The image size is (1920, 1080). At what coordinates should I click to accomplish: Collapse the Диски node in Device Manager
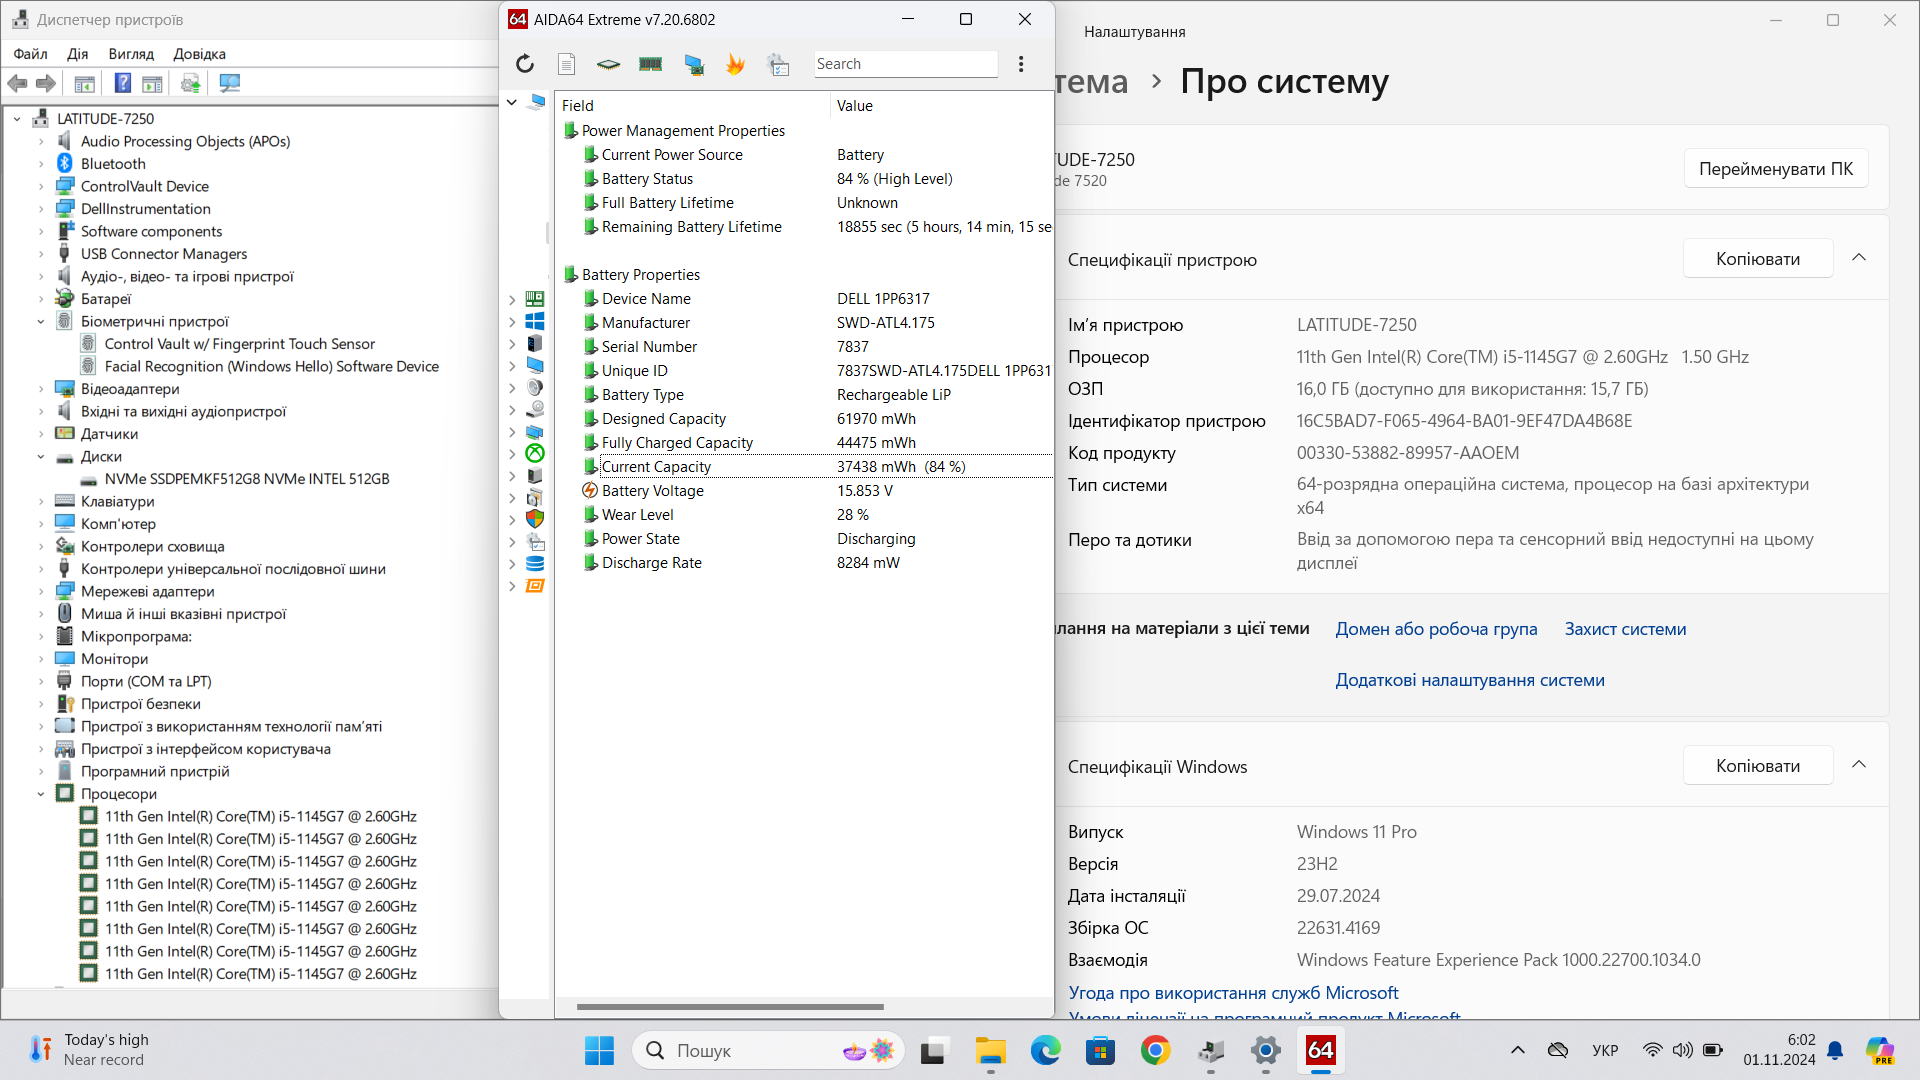click(41, 456)
